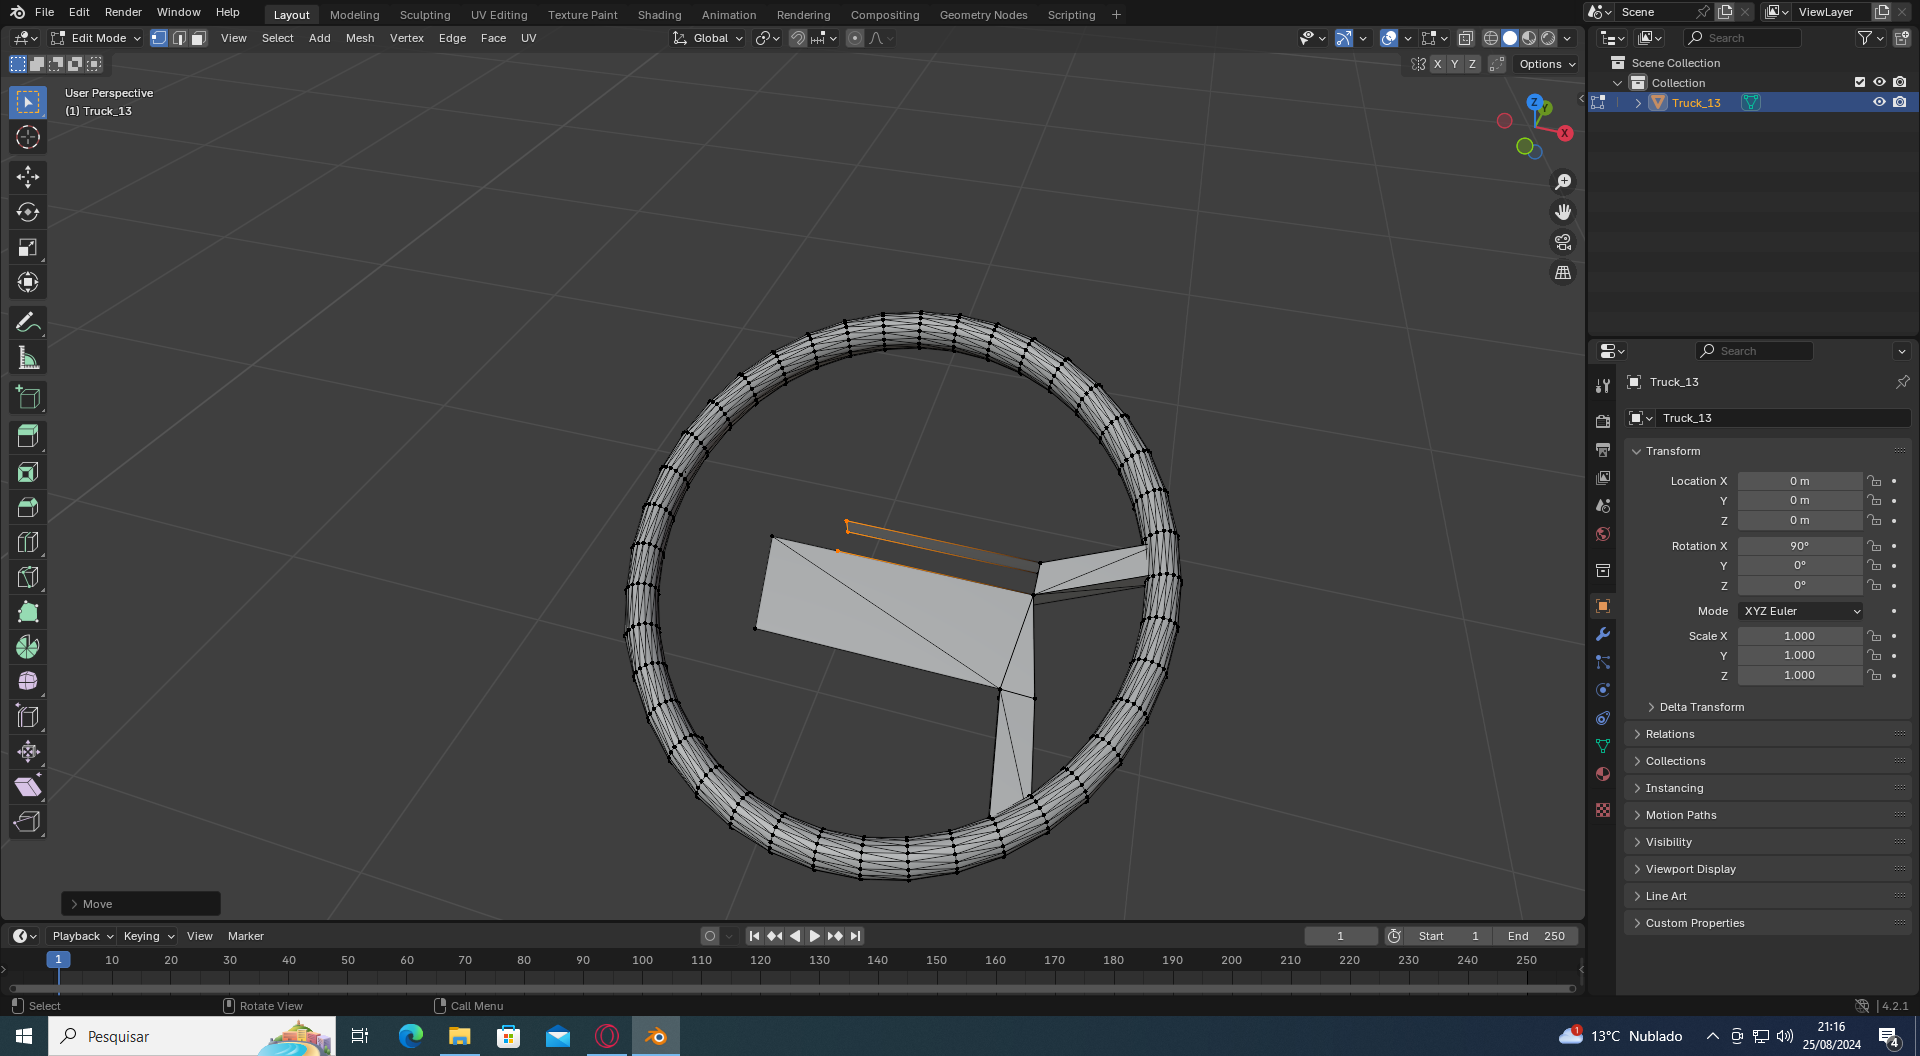
Task: Select the Annotate tool
Action: coord(28,322)
